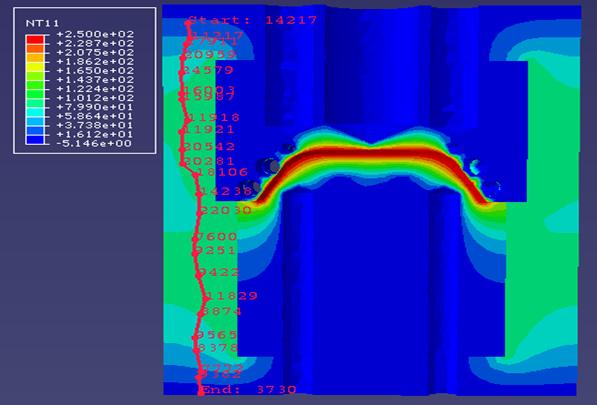Pick path node label 7600
Screen dimensions: 597x405
point(215,236)
